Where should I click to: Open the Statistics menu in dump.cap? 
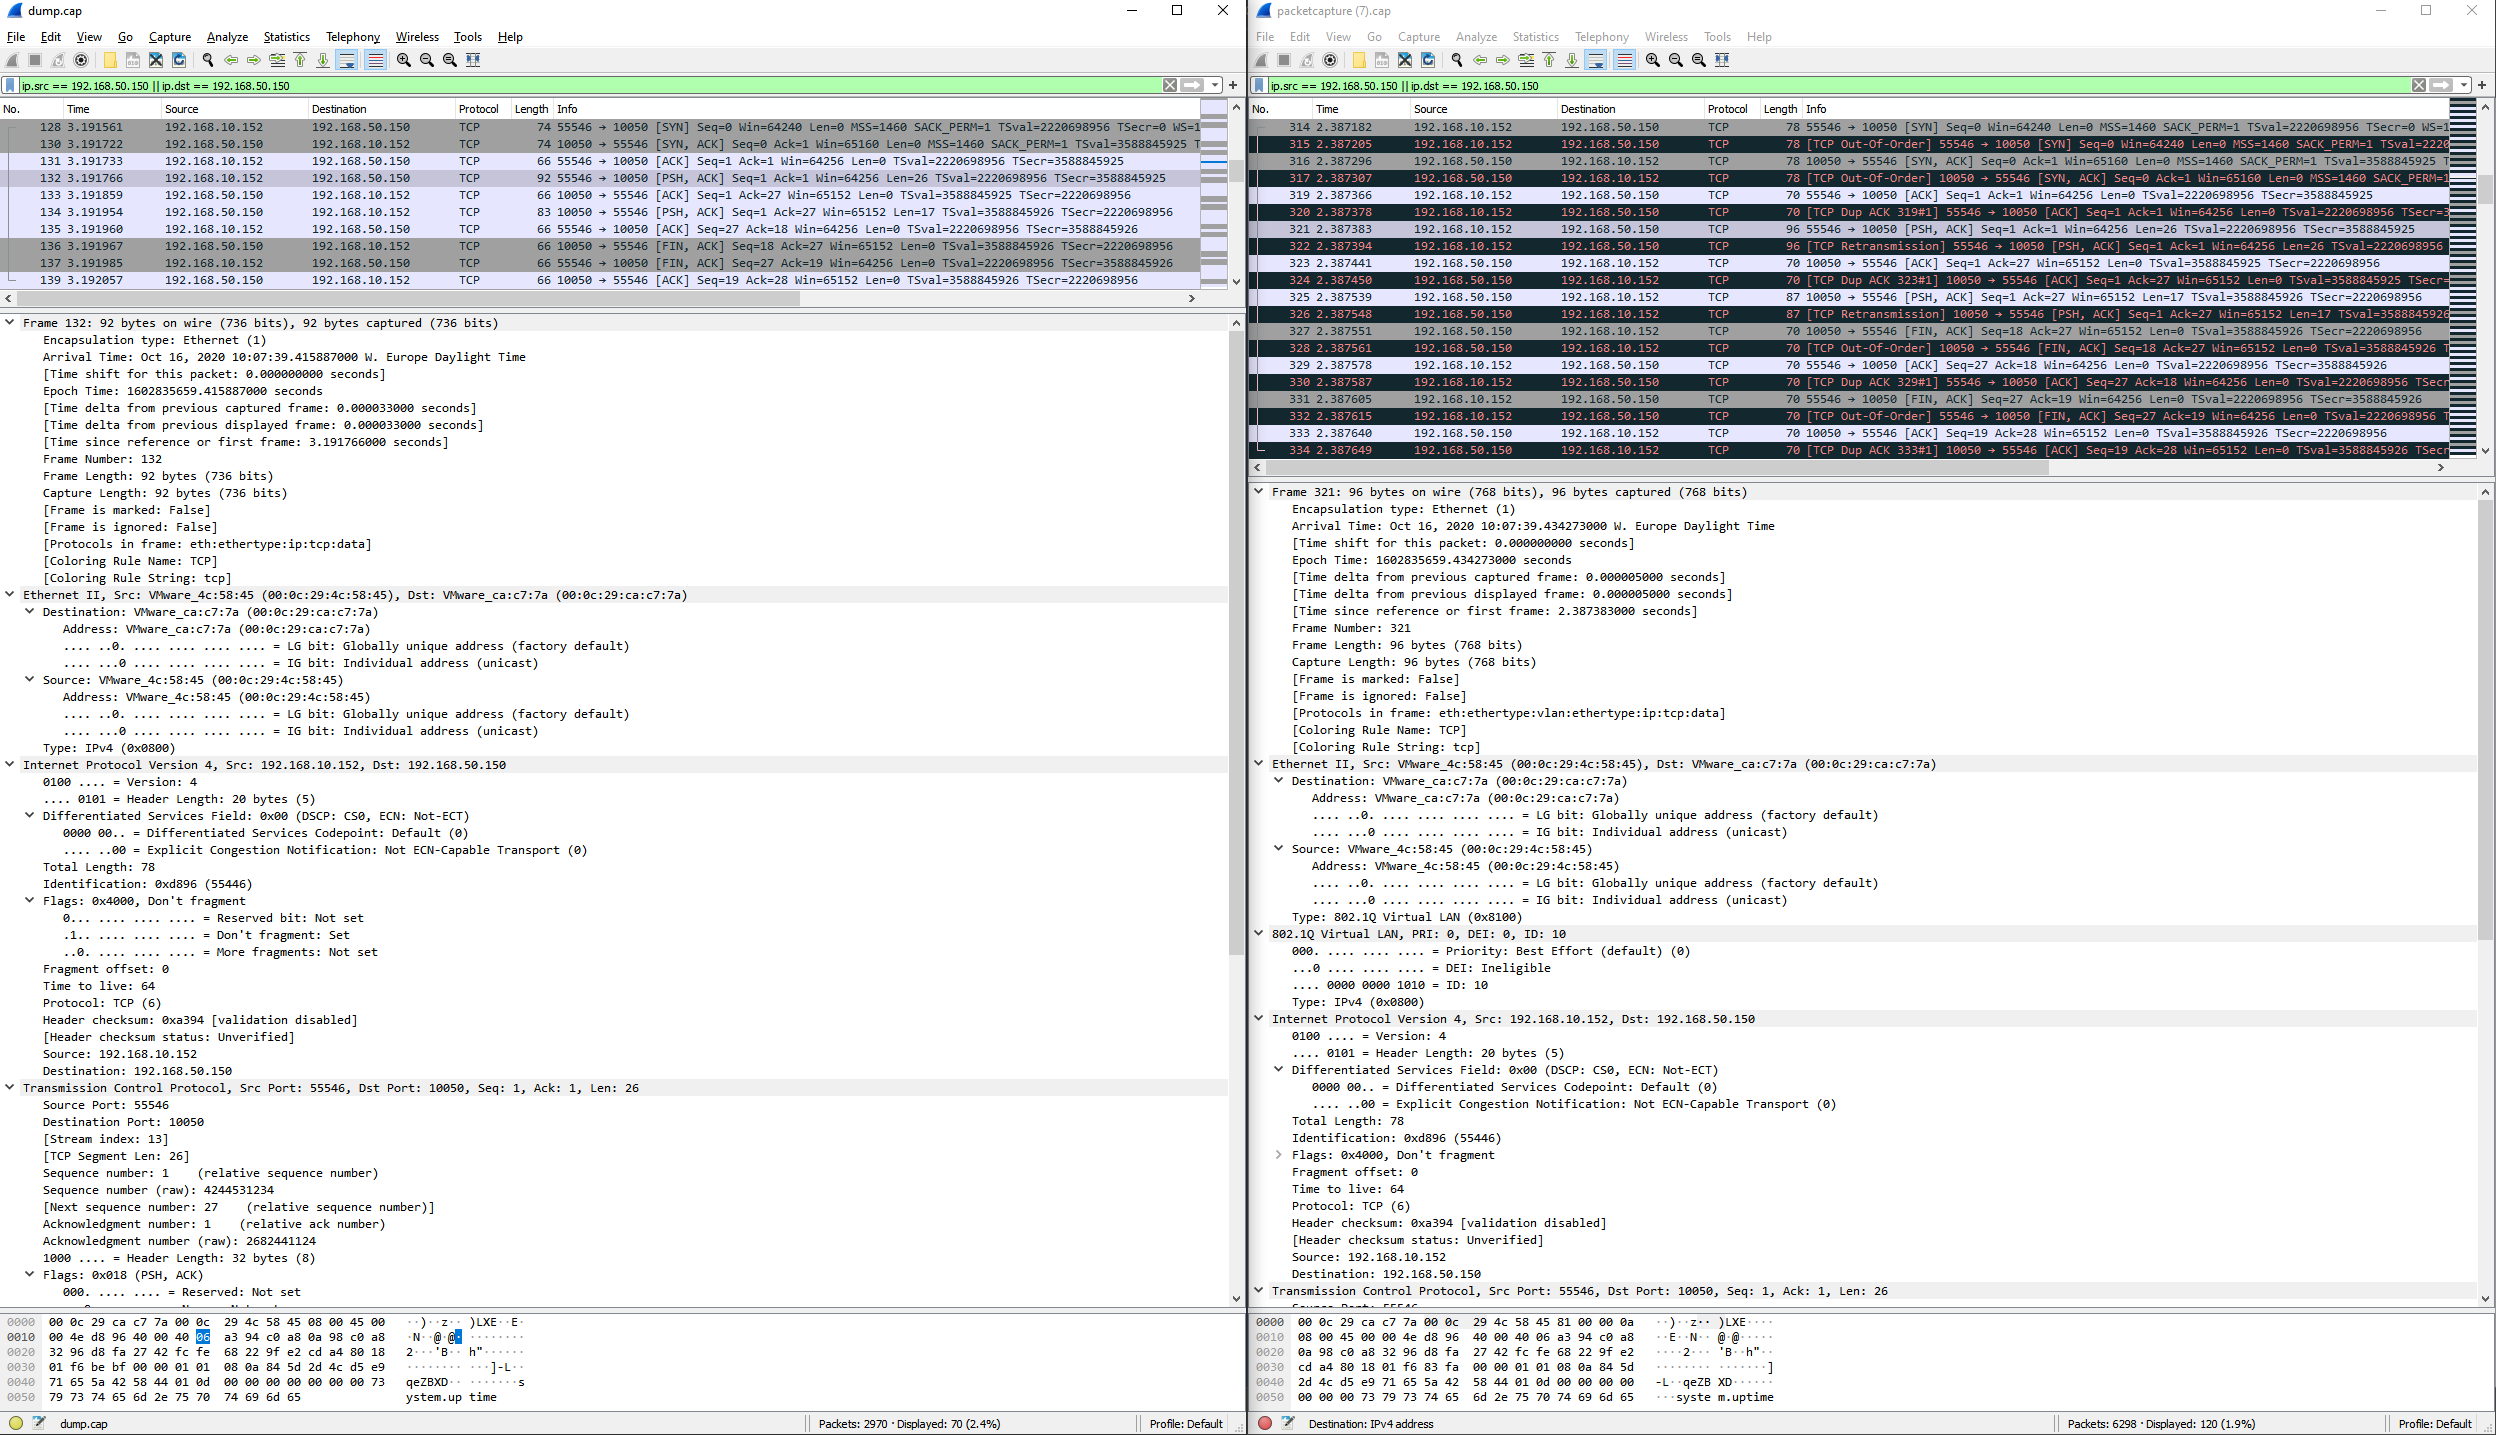[x=287, y=37]
